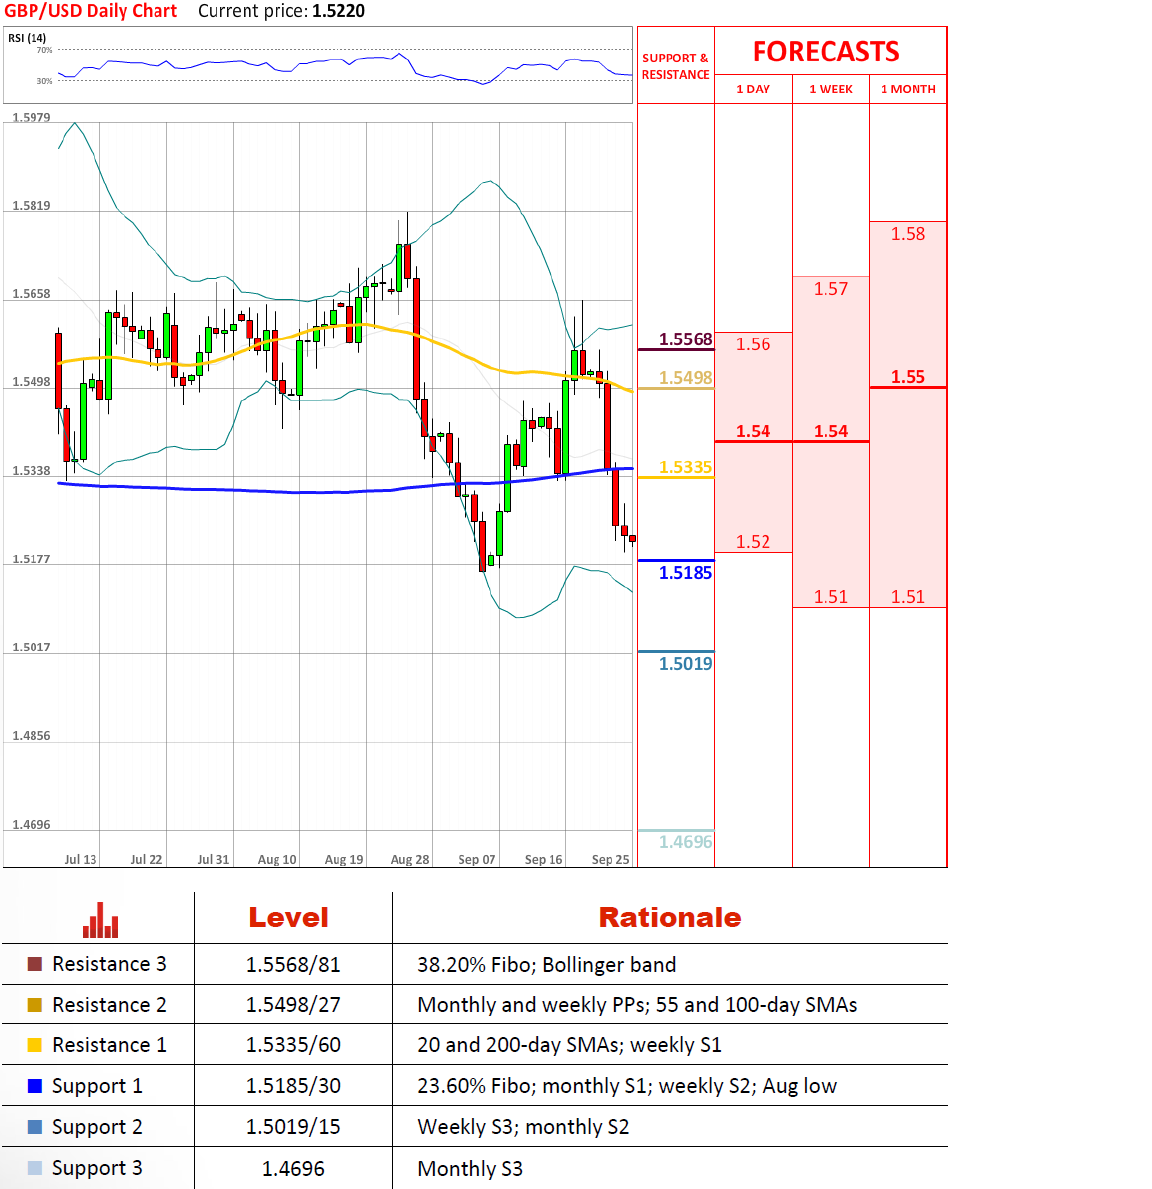This screenshot has height=1189, width=1152.
Task: Click the 1 DAY forecast column header
Action: click(753, 89)
